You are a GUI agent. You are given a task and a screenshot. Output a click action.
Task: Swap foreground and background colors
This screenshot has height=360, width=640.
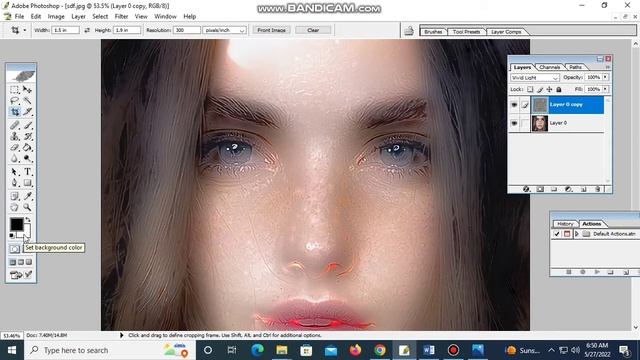pos(28,220)
